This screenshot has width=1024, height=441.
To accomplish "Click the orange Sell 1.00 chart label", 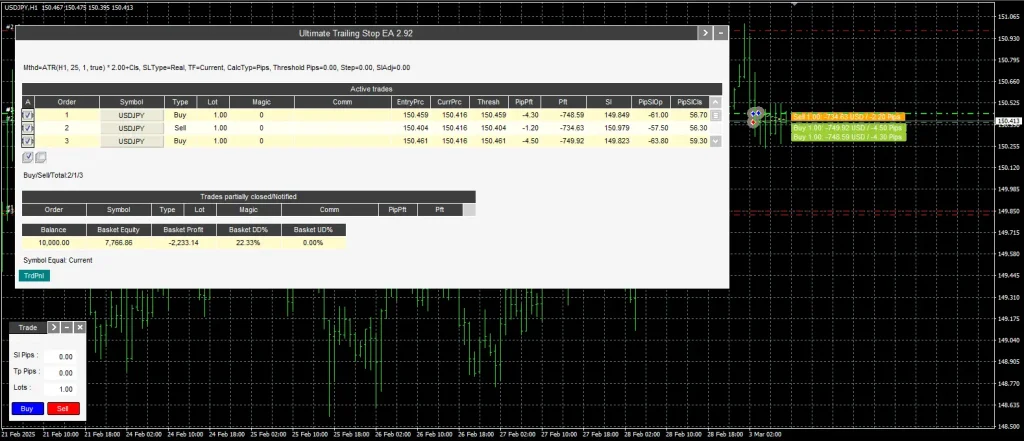I will [846, 117].
